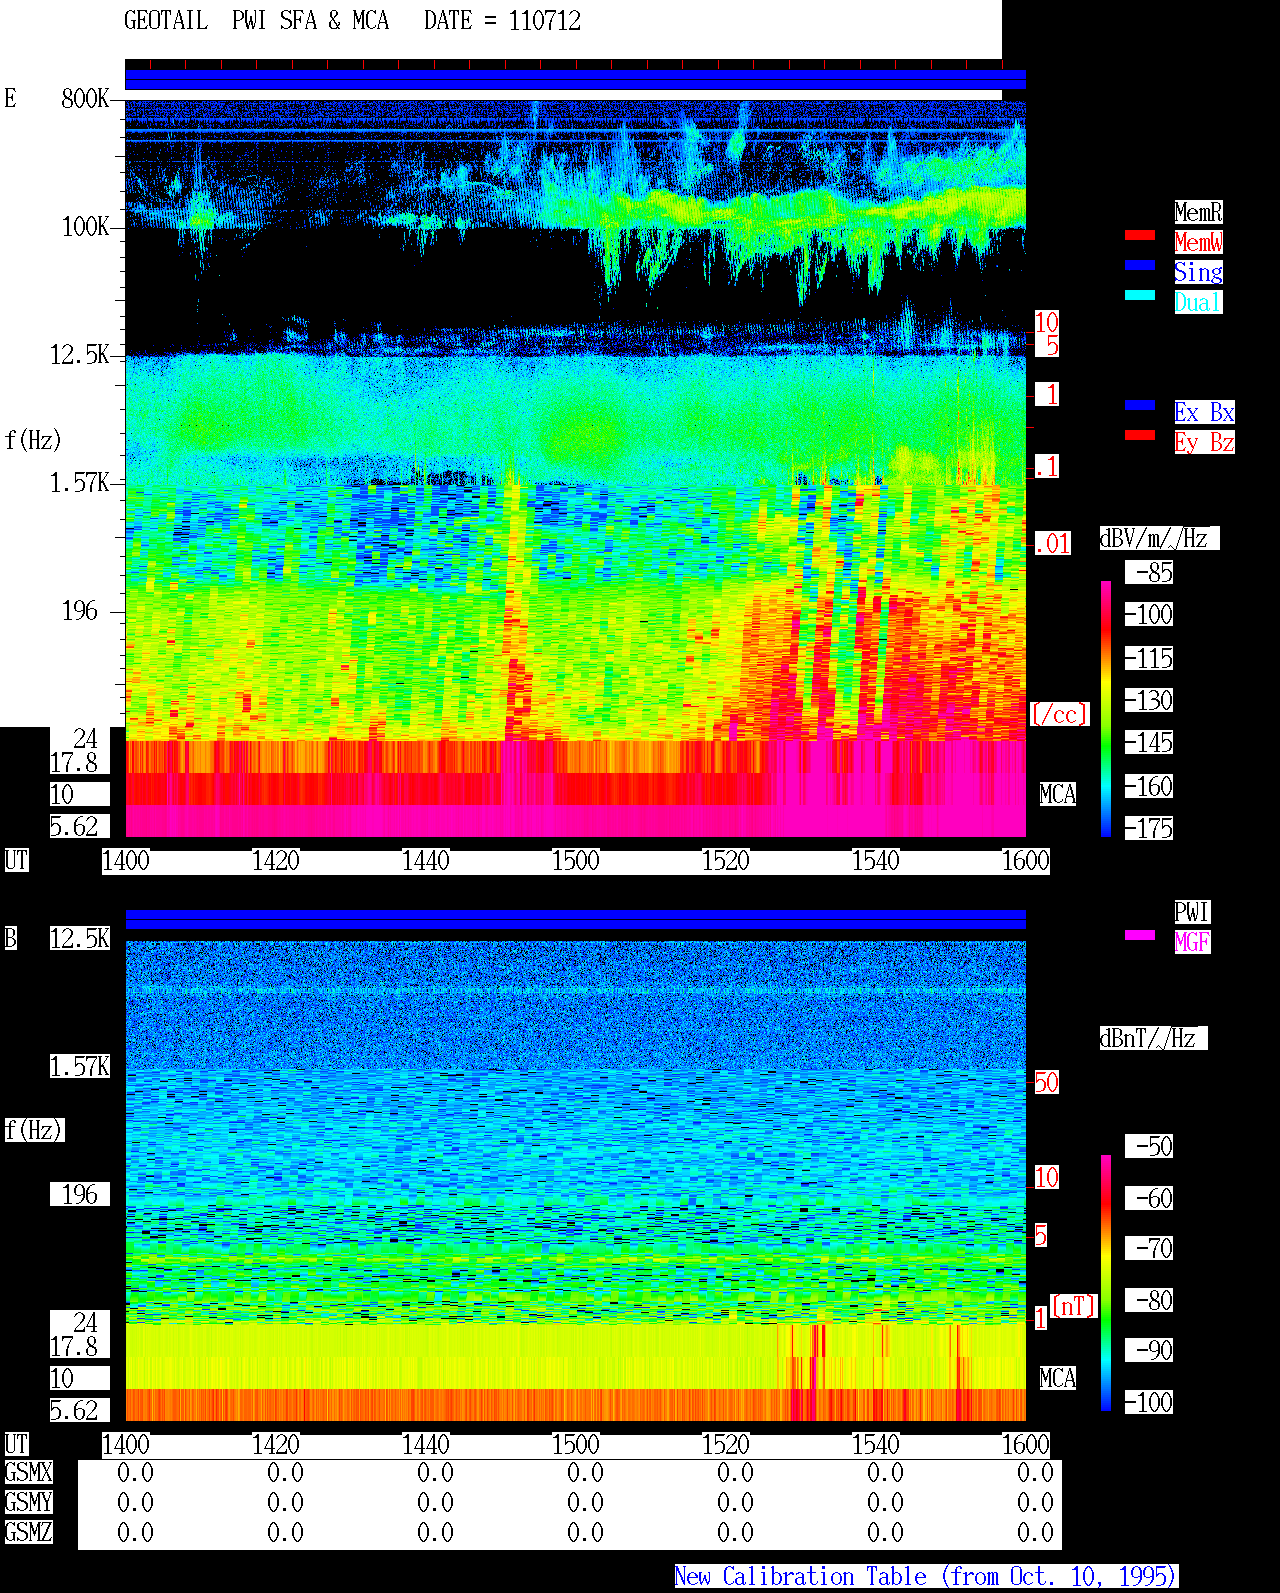Screen dimensions: 1280x1593
Task: Click the dBV/m/√Hz color scale bar
Action: point(1106,708)
